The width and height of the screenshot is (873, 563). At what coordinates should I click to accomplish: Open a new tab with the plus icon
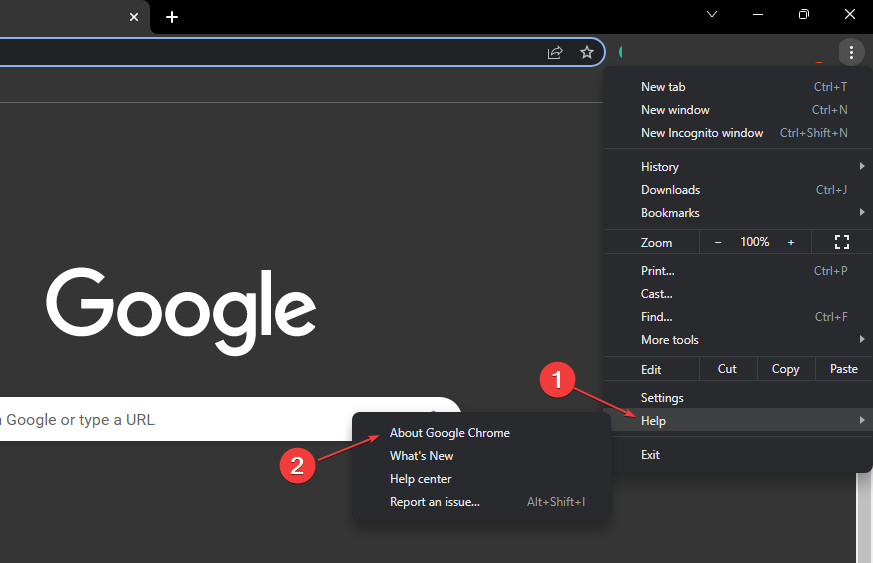172,17
